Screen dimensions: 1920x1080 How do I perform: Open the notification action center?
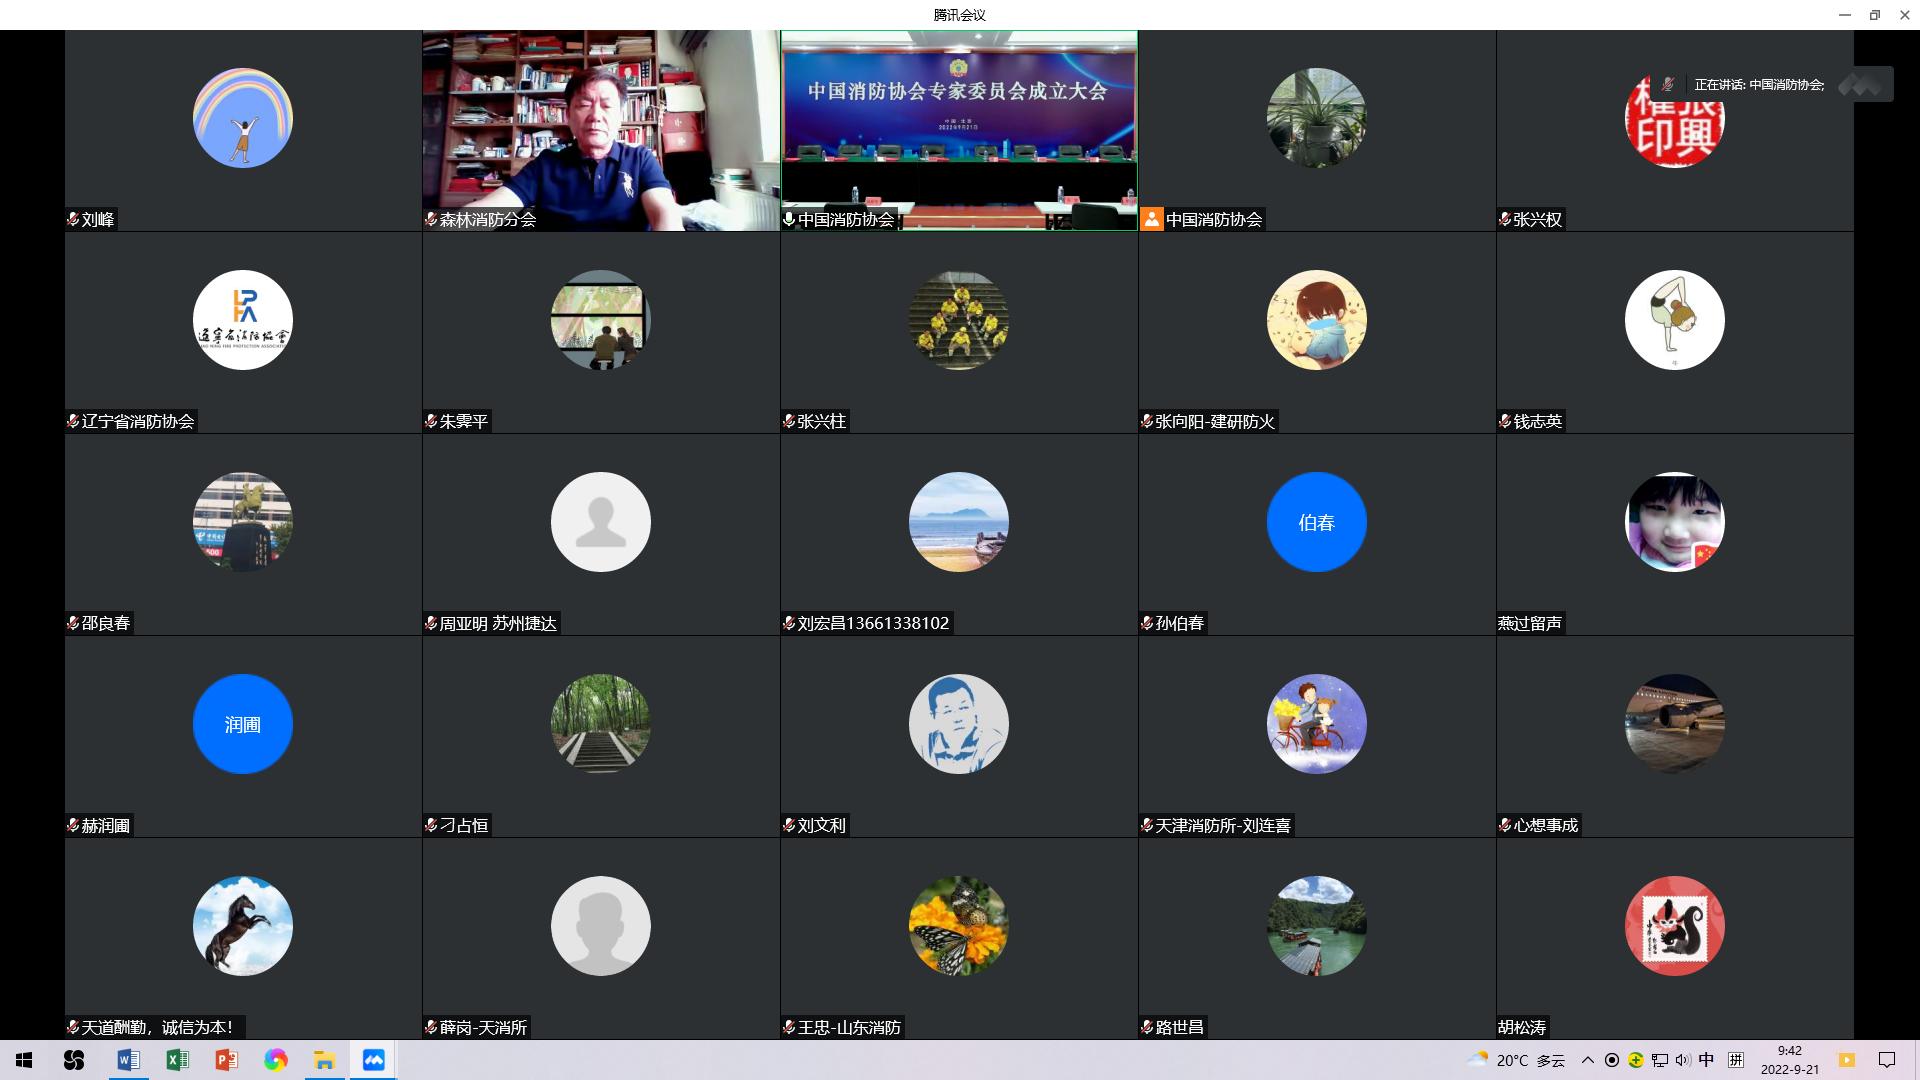point(1887,1060)
